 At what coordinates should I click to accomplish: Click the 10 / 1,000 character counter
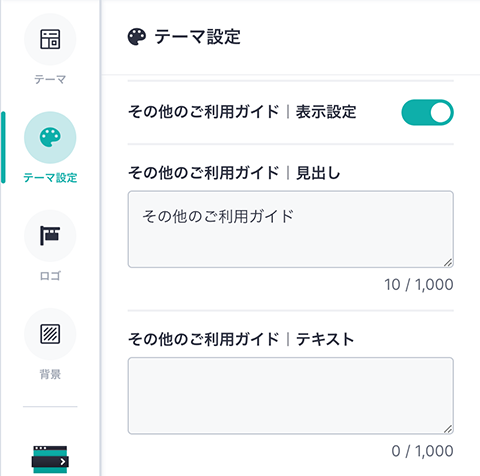coord(419,285)
